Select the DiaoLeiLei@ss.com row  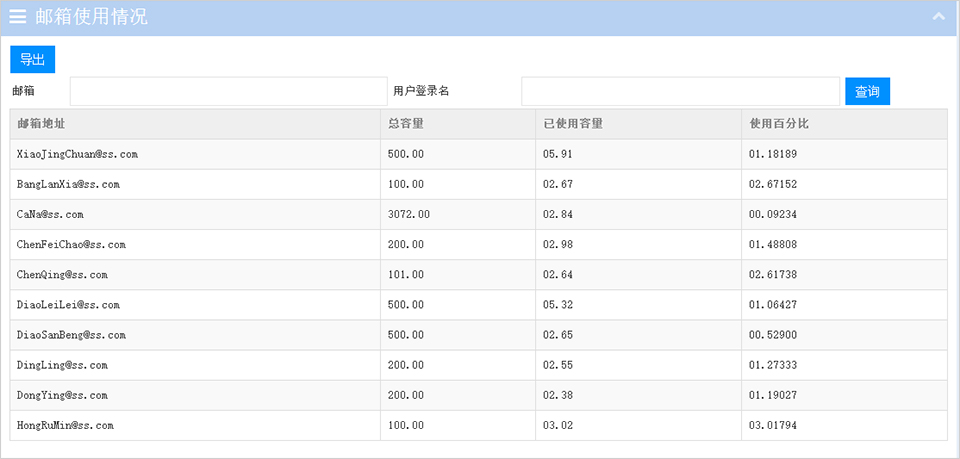(x=479, y=305)
